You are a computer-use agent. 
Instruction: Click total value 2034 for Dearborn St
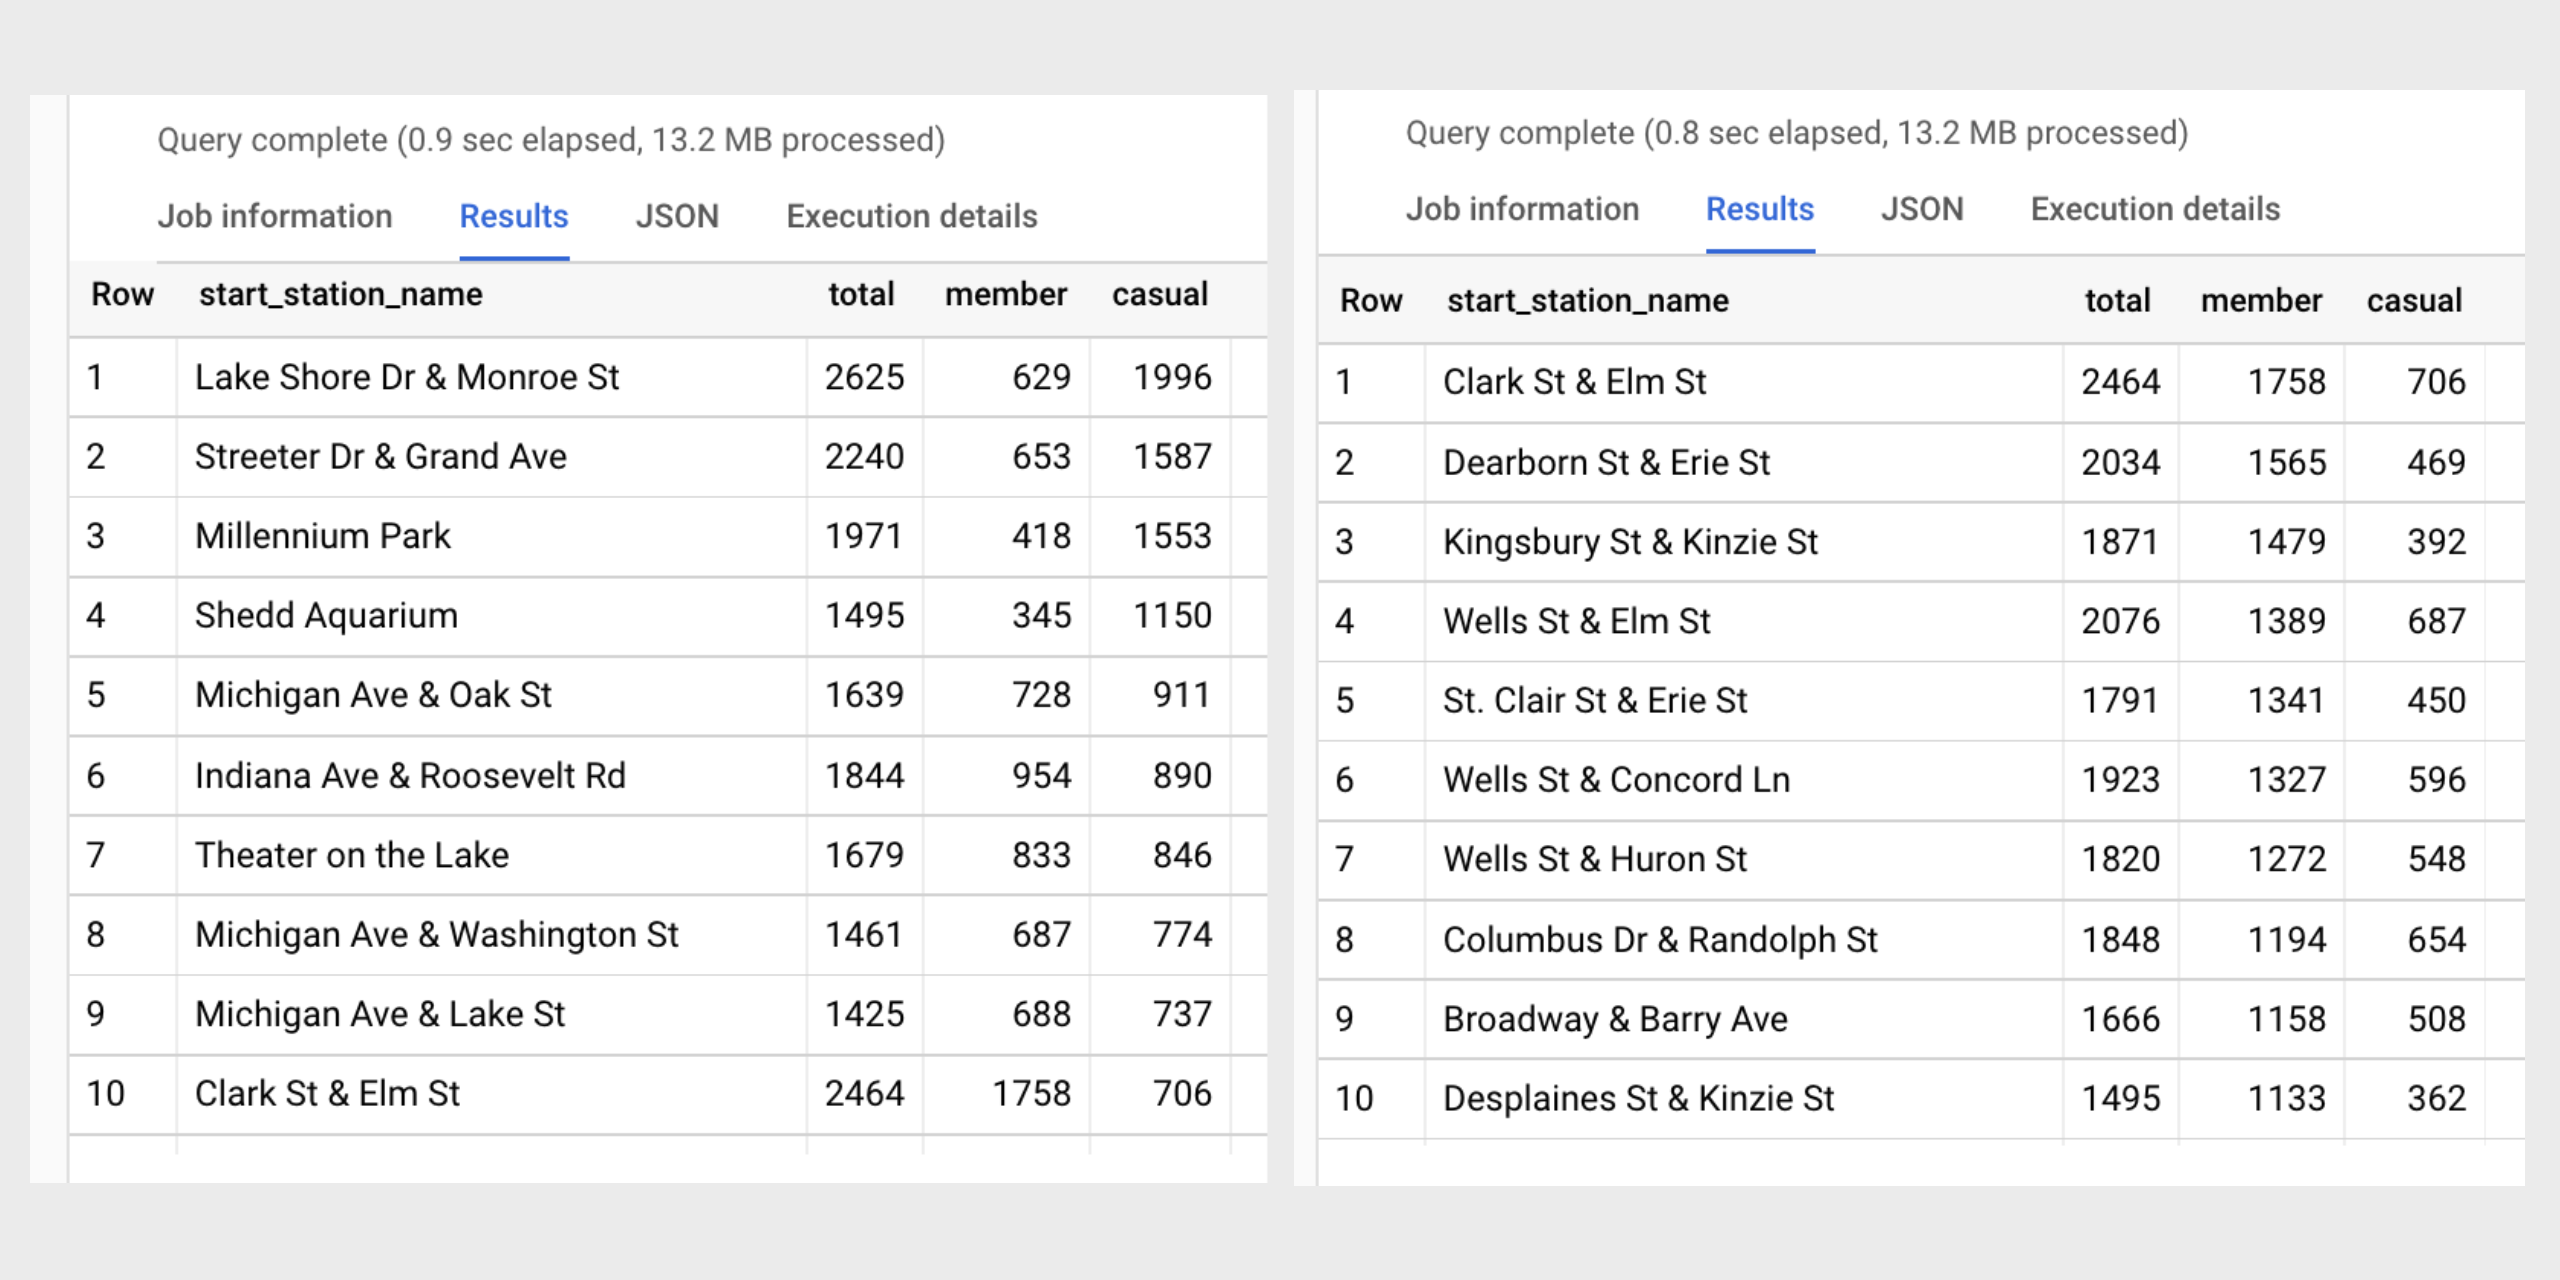tap(2121, 463)
